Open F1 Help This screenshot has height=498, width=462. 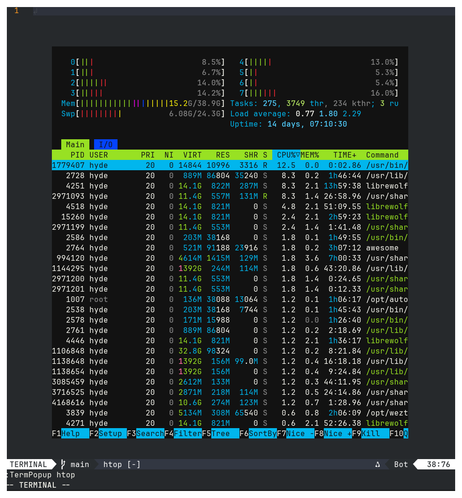click(70, 433)
